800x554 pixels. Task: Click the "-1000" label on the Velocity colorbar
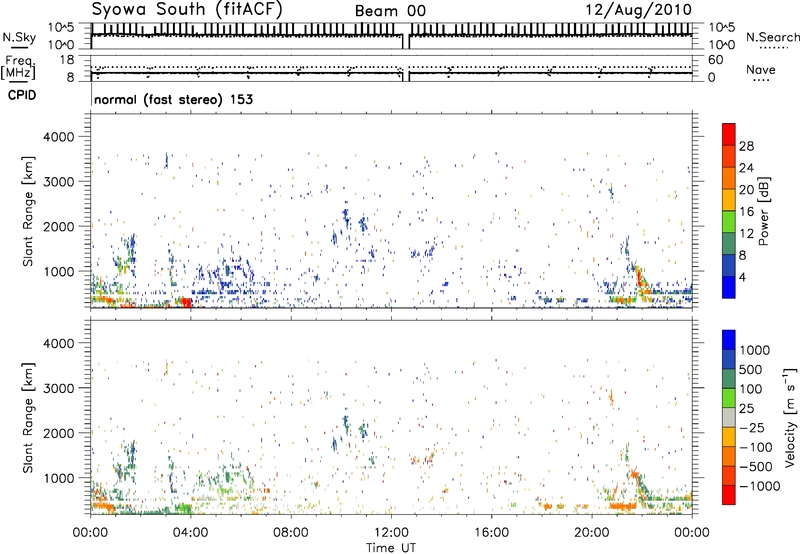coord(760,486)
